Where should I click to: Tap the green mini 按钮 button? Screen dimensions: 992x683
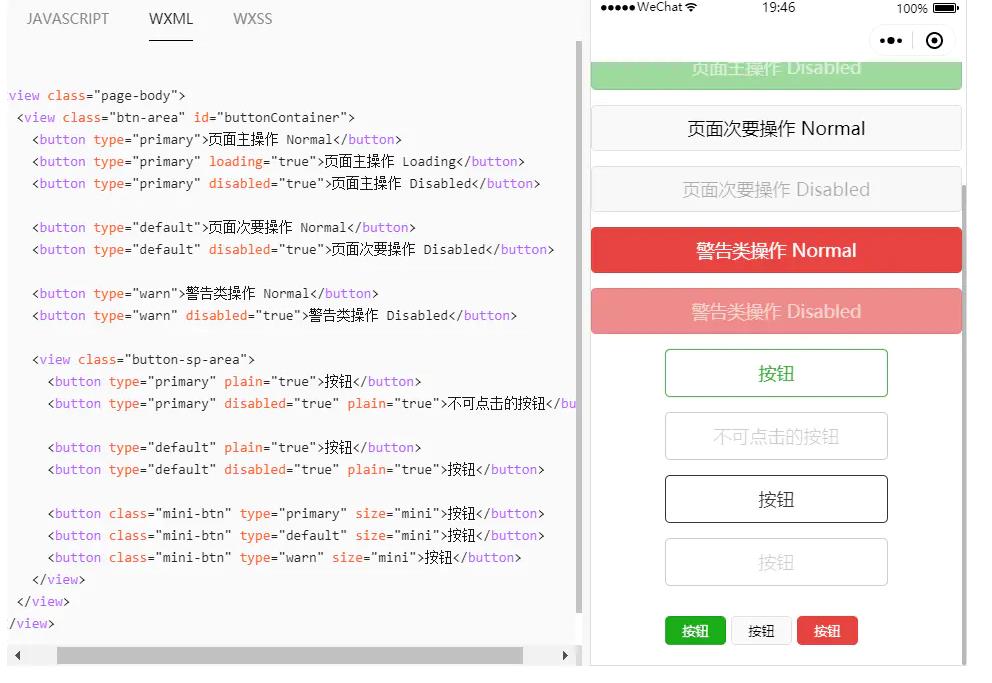coord(695,630)
